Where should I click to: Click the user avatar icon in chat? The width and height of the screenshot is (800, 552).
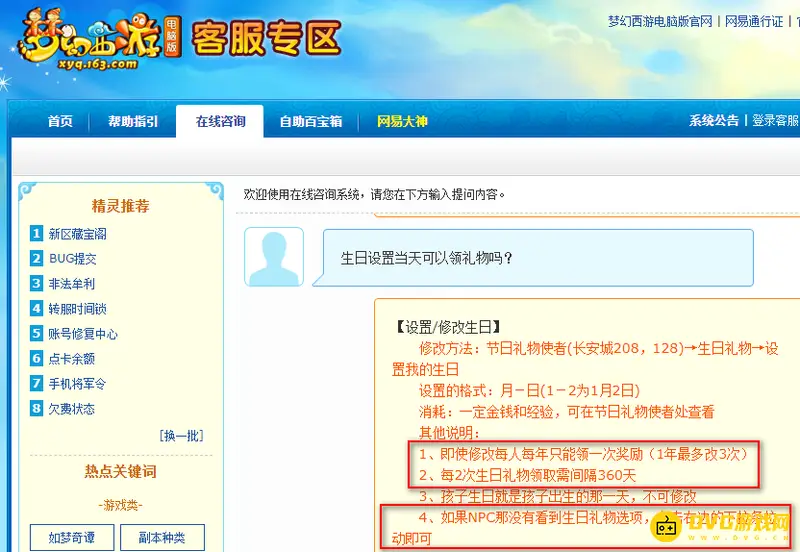[274, 257]
